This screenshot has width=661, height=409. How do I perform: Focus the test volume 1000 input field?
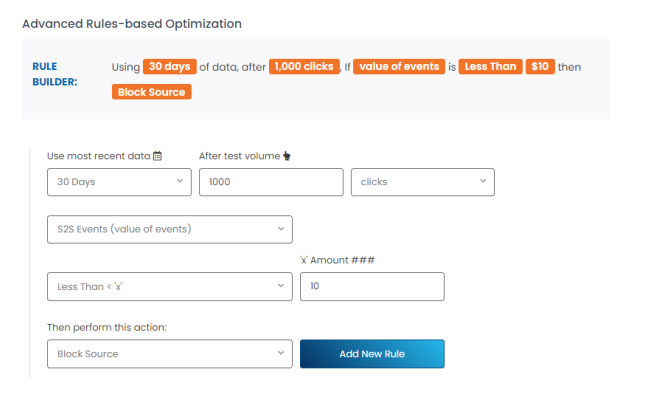pos(271,182)
